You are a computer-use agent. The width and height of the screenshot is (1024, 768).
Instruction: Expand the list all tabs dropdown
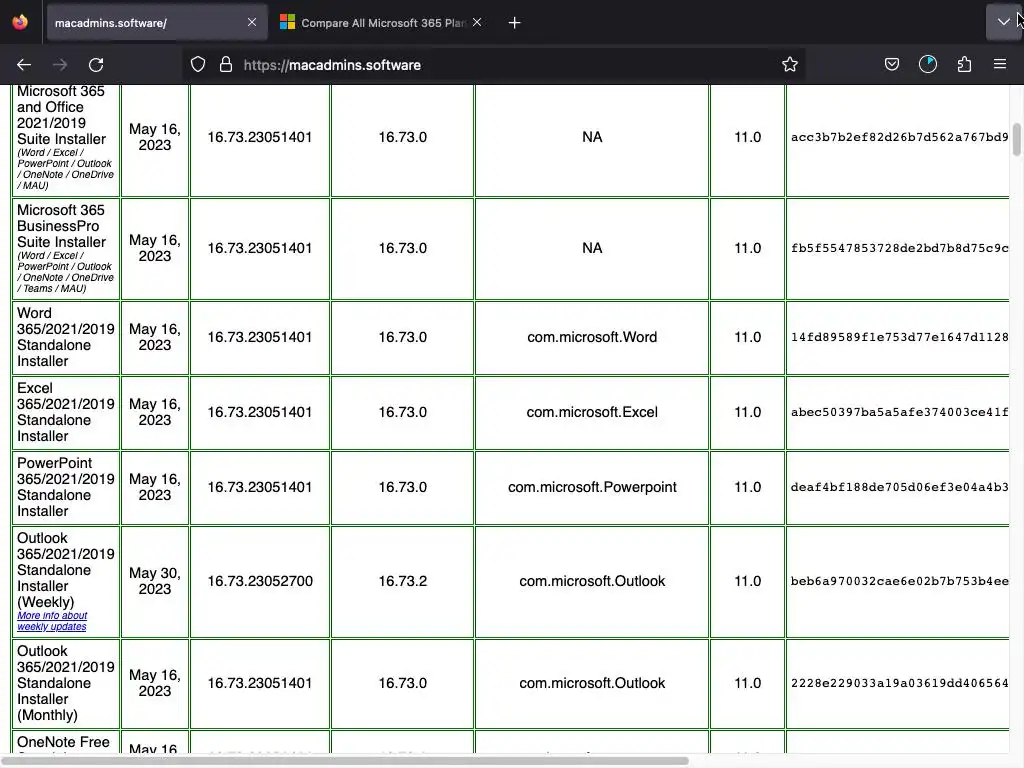[x=1004, y=22]
